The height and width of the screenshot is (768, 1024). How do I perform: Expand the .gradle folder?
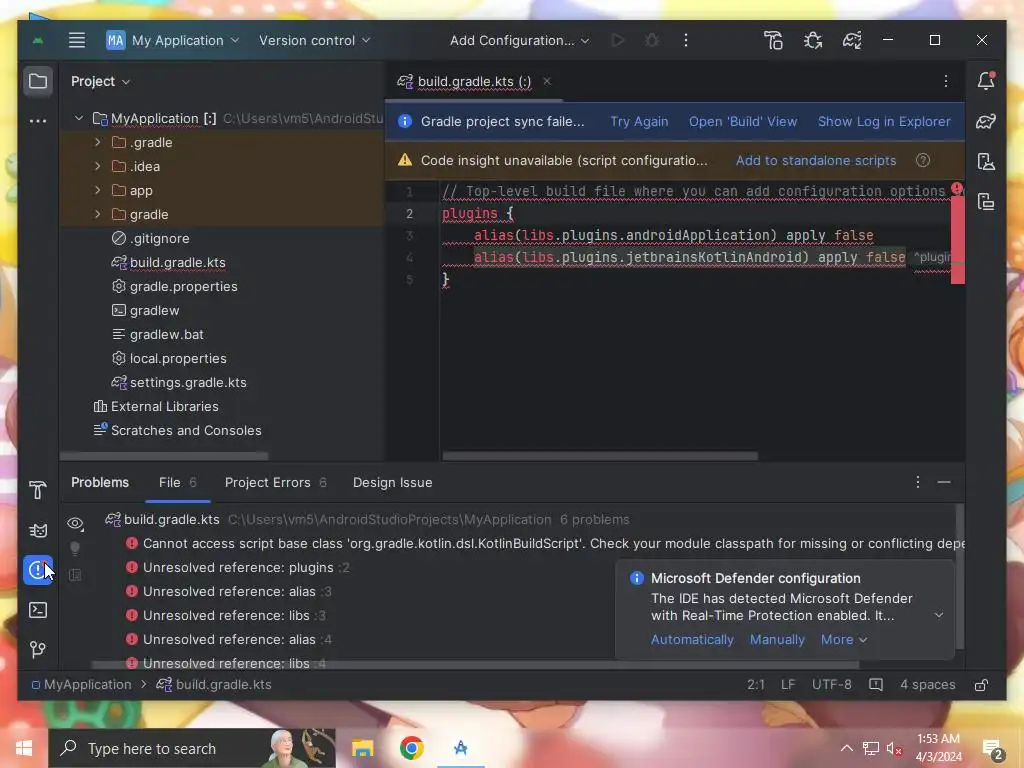click(x=97, y=142)
